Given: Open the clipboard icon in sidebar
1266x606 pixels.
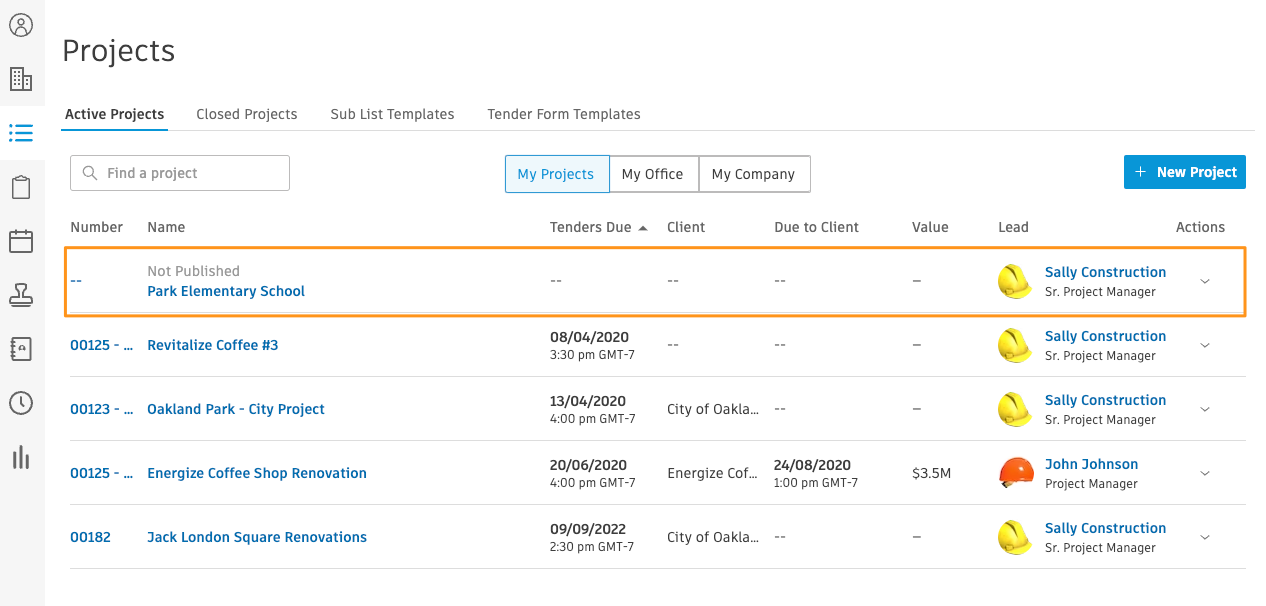Looking at the screenshot, I should [21, 187].
